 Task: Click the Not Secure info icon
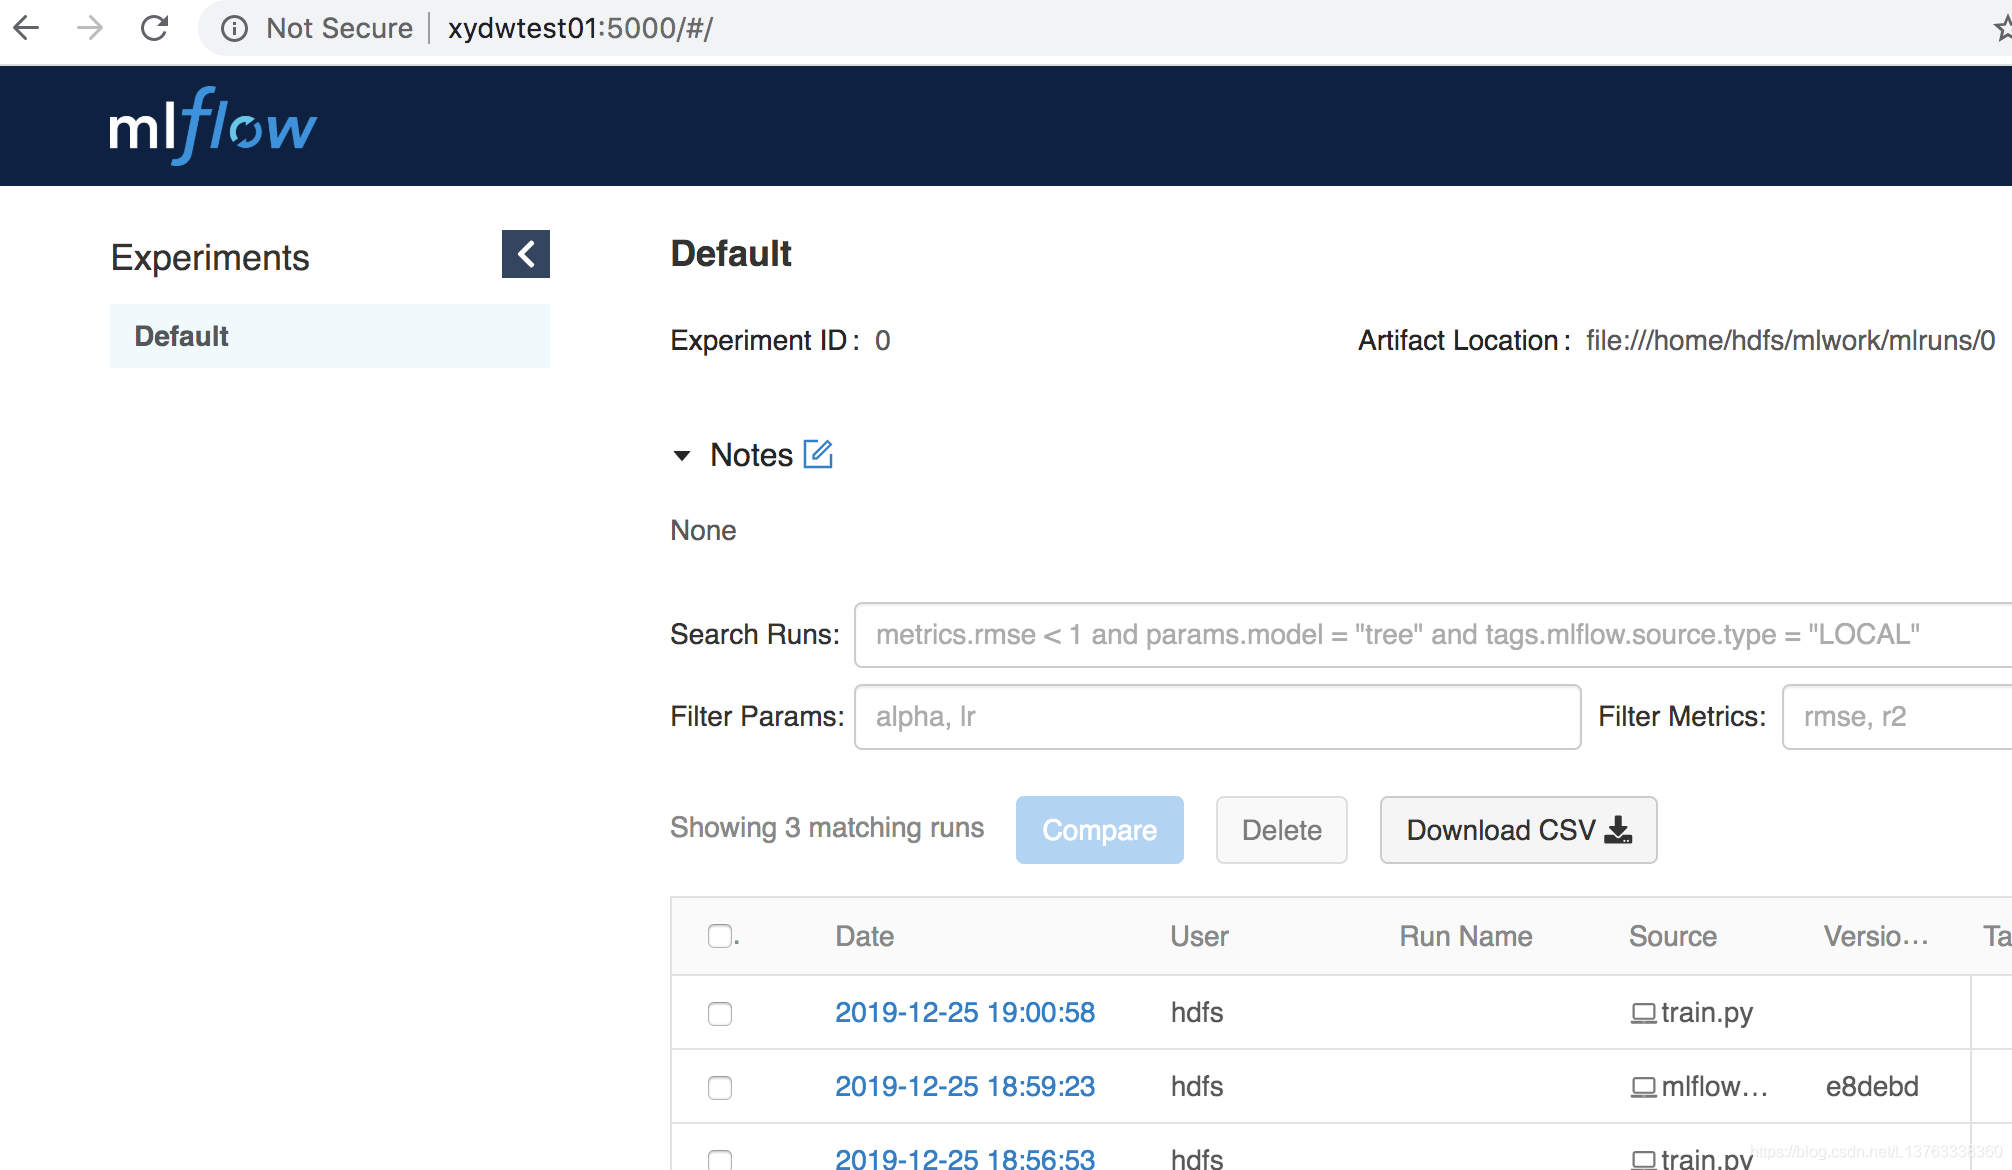tap(233, 28)
